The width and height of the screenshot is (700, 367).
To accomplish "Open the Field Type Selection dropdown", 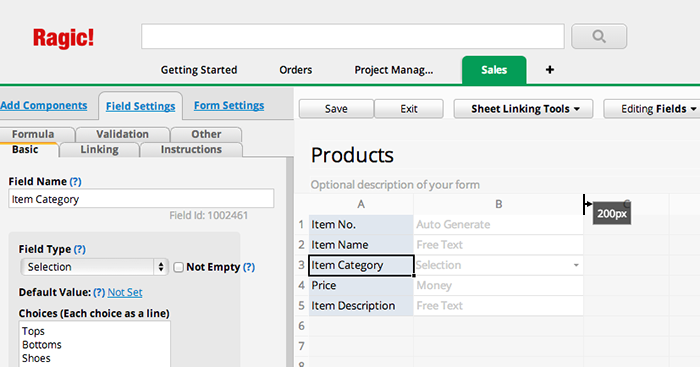I will click(94, 267).
